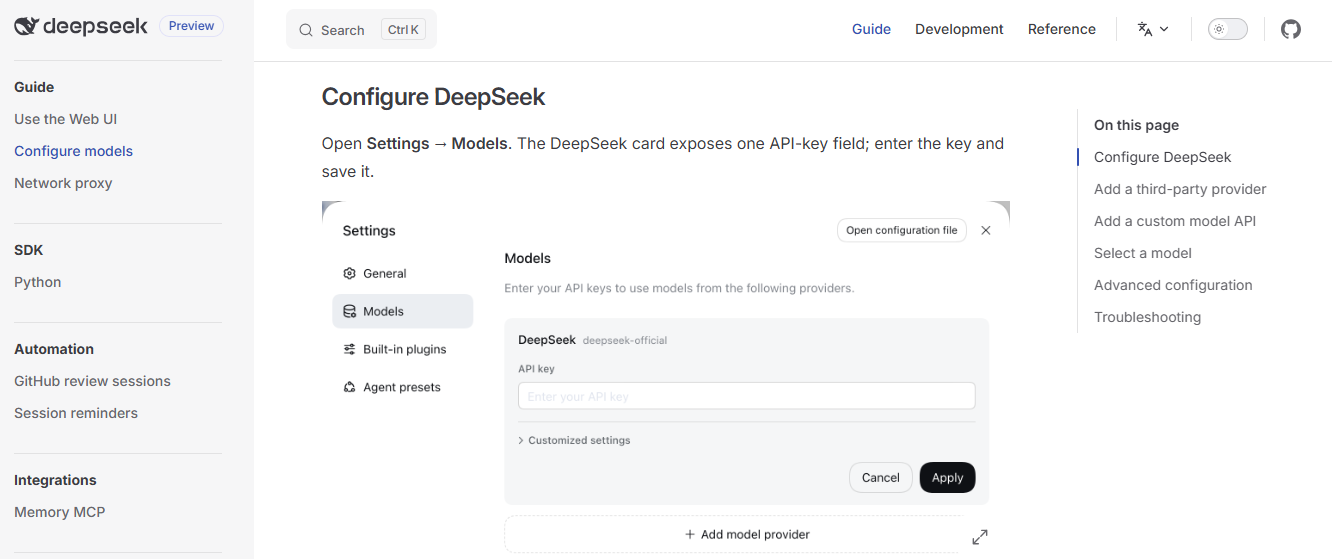Click the Ctrl K shortcut badge

tap(403, 30)
